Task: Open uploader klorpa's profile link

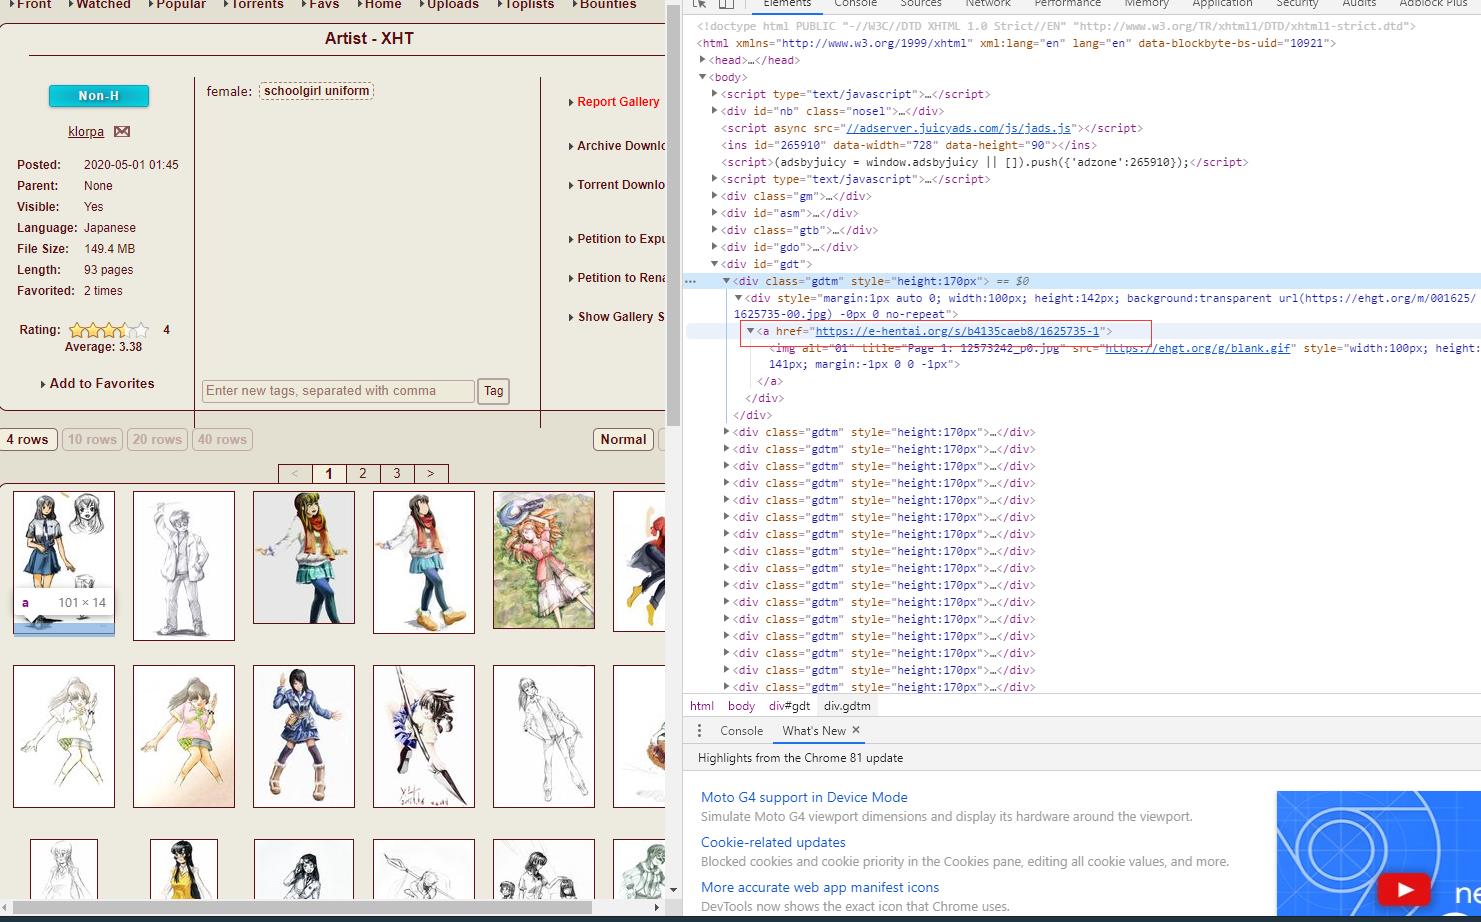Action: [86, 132]
